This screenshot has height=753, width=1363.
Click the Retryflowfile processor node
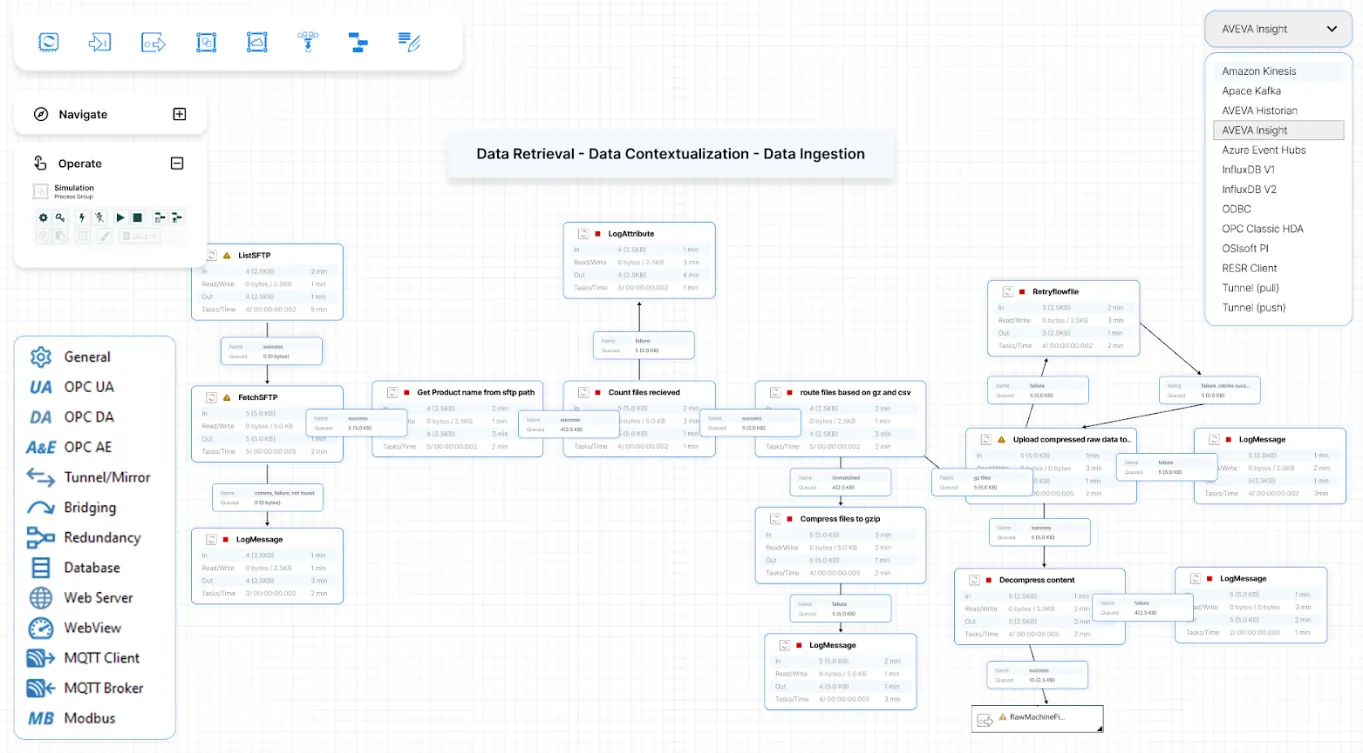[1063, 318]
